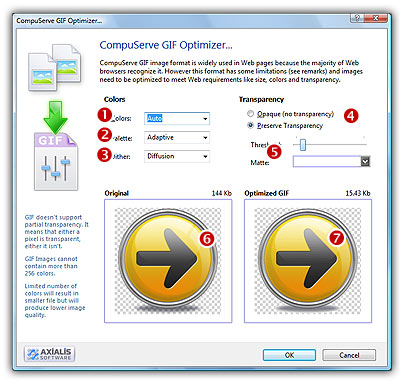Confirm with the OK button

289,355
